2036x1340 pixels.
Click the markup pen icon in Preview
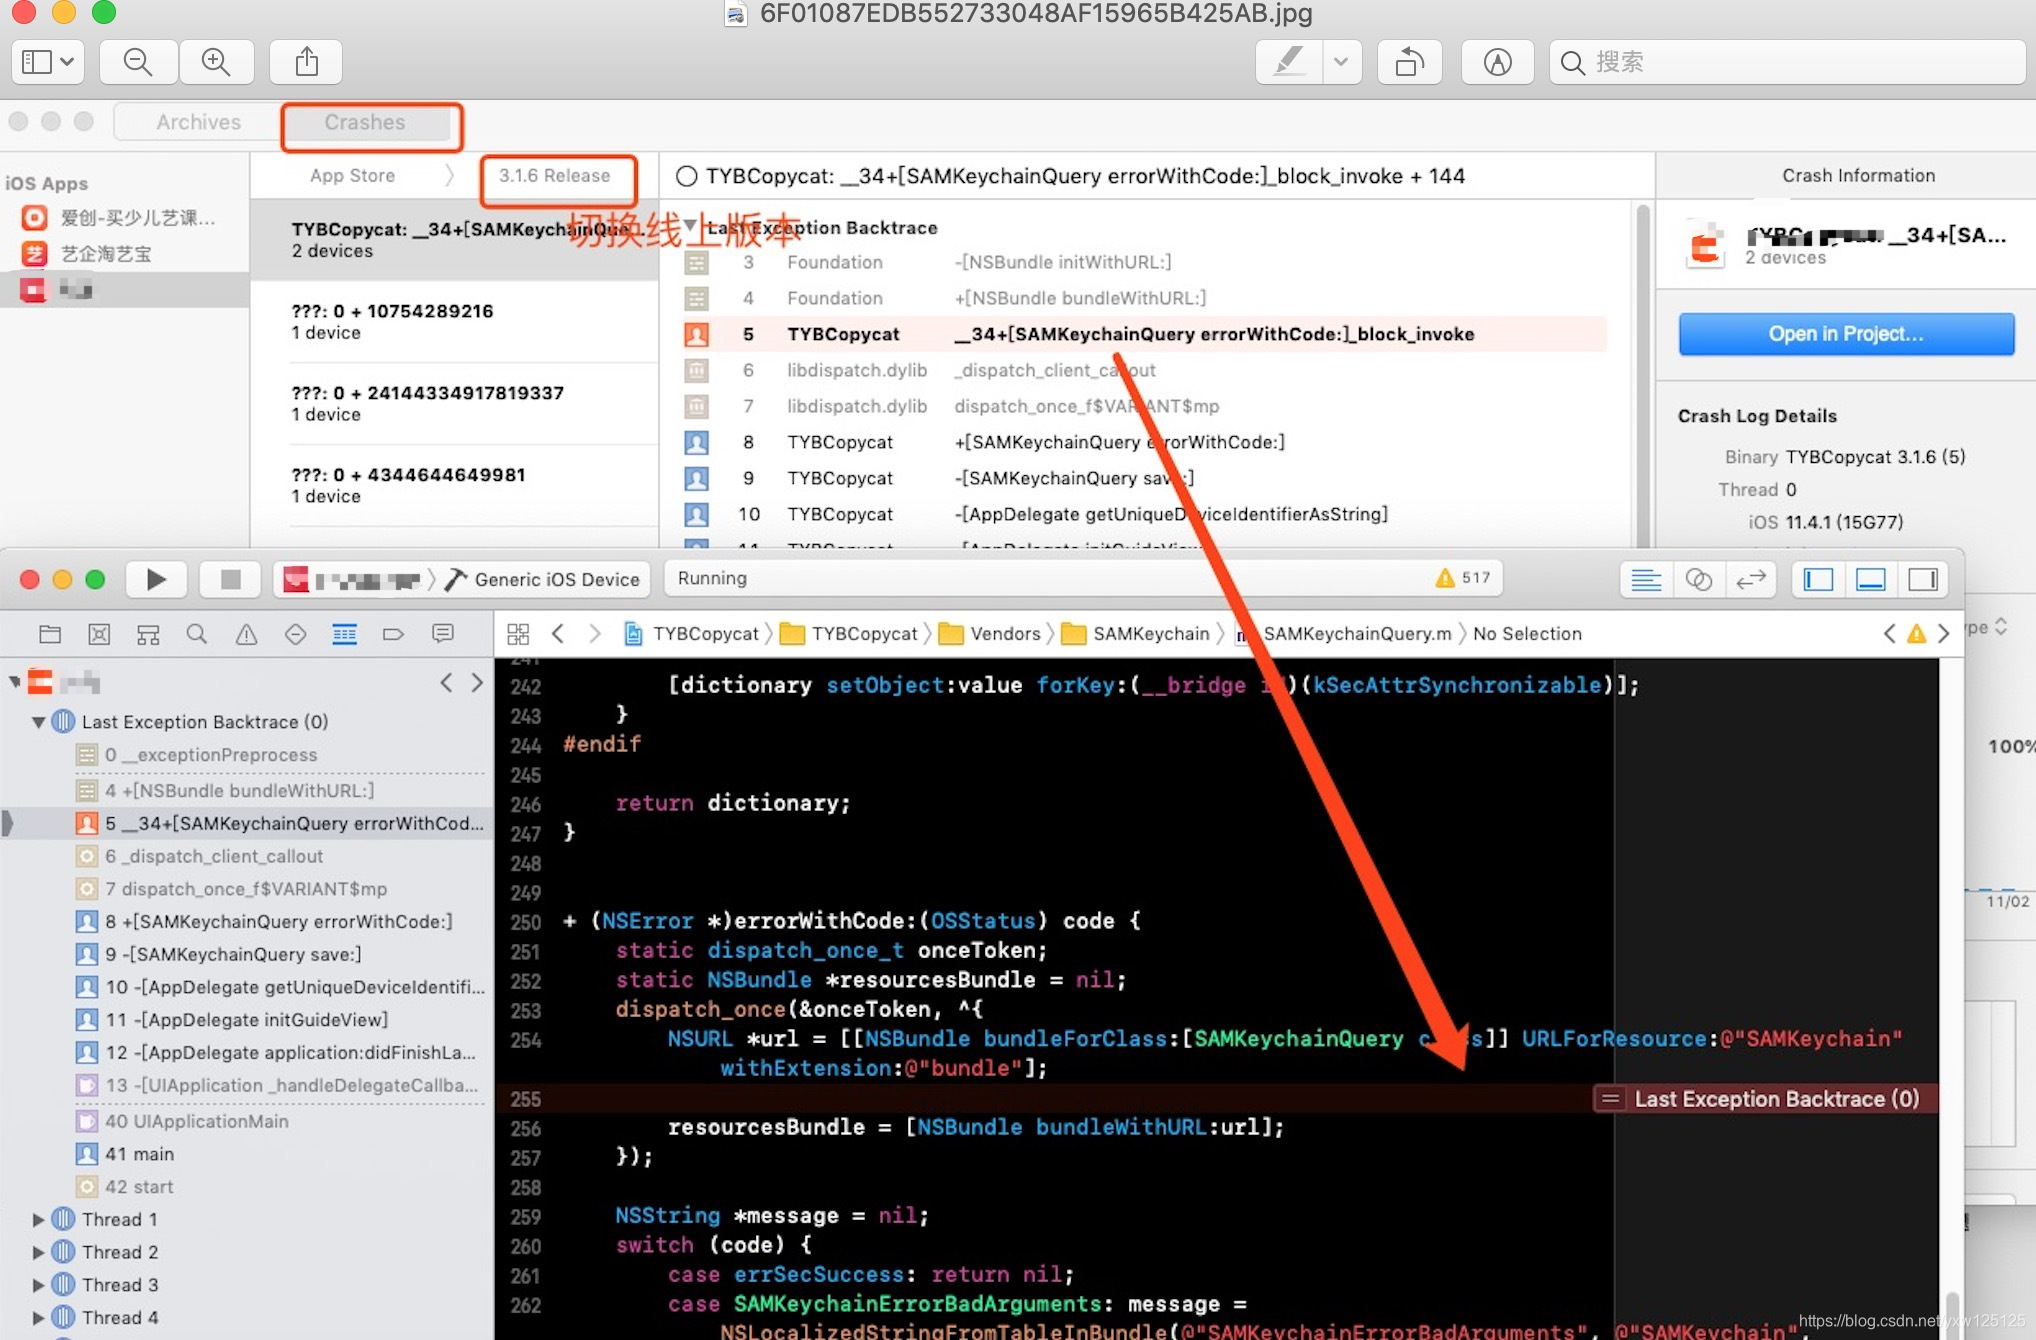click(1288, 62)
